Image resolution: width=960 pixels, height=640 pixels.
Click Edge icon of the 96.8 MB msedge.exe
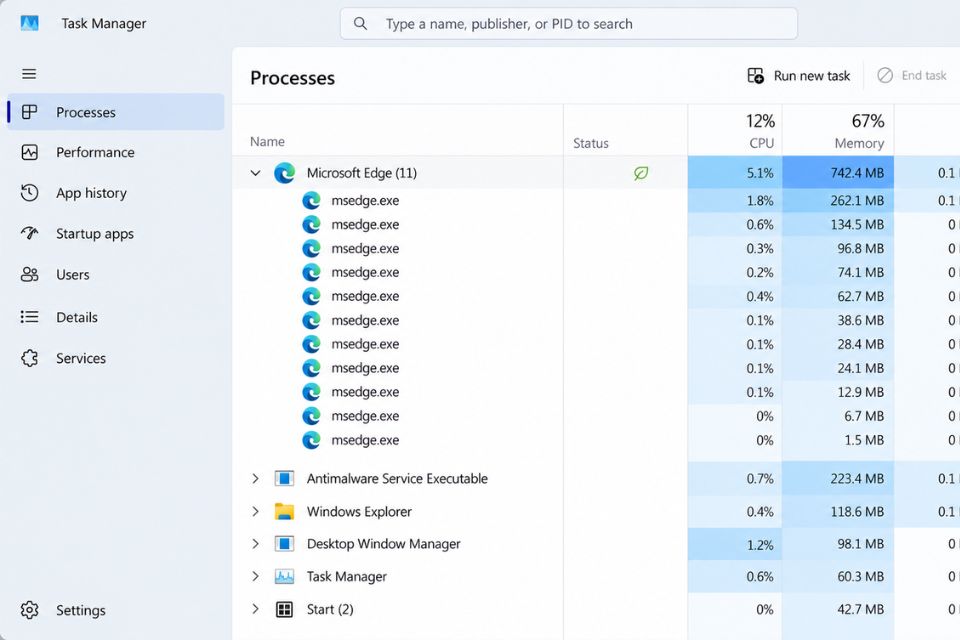pyautogui.click(x=311, y=248)
